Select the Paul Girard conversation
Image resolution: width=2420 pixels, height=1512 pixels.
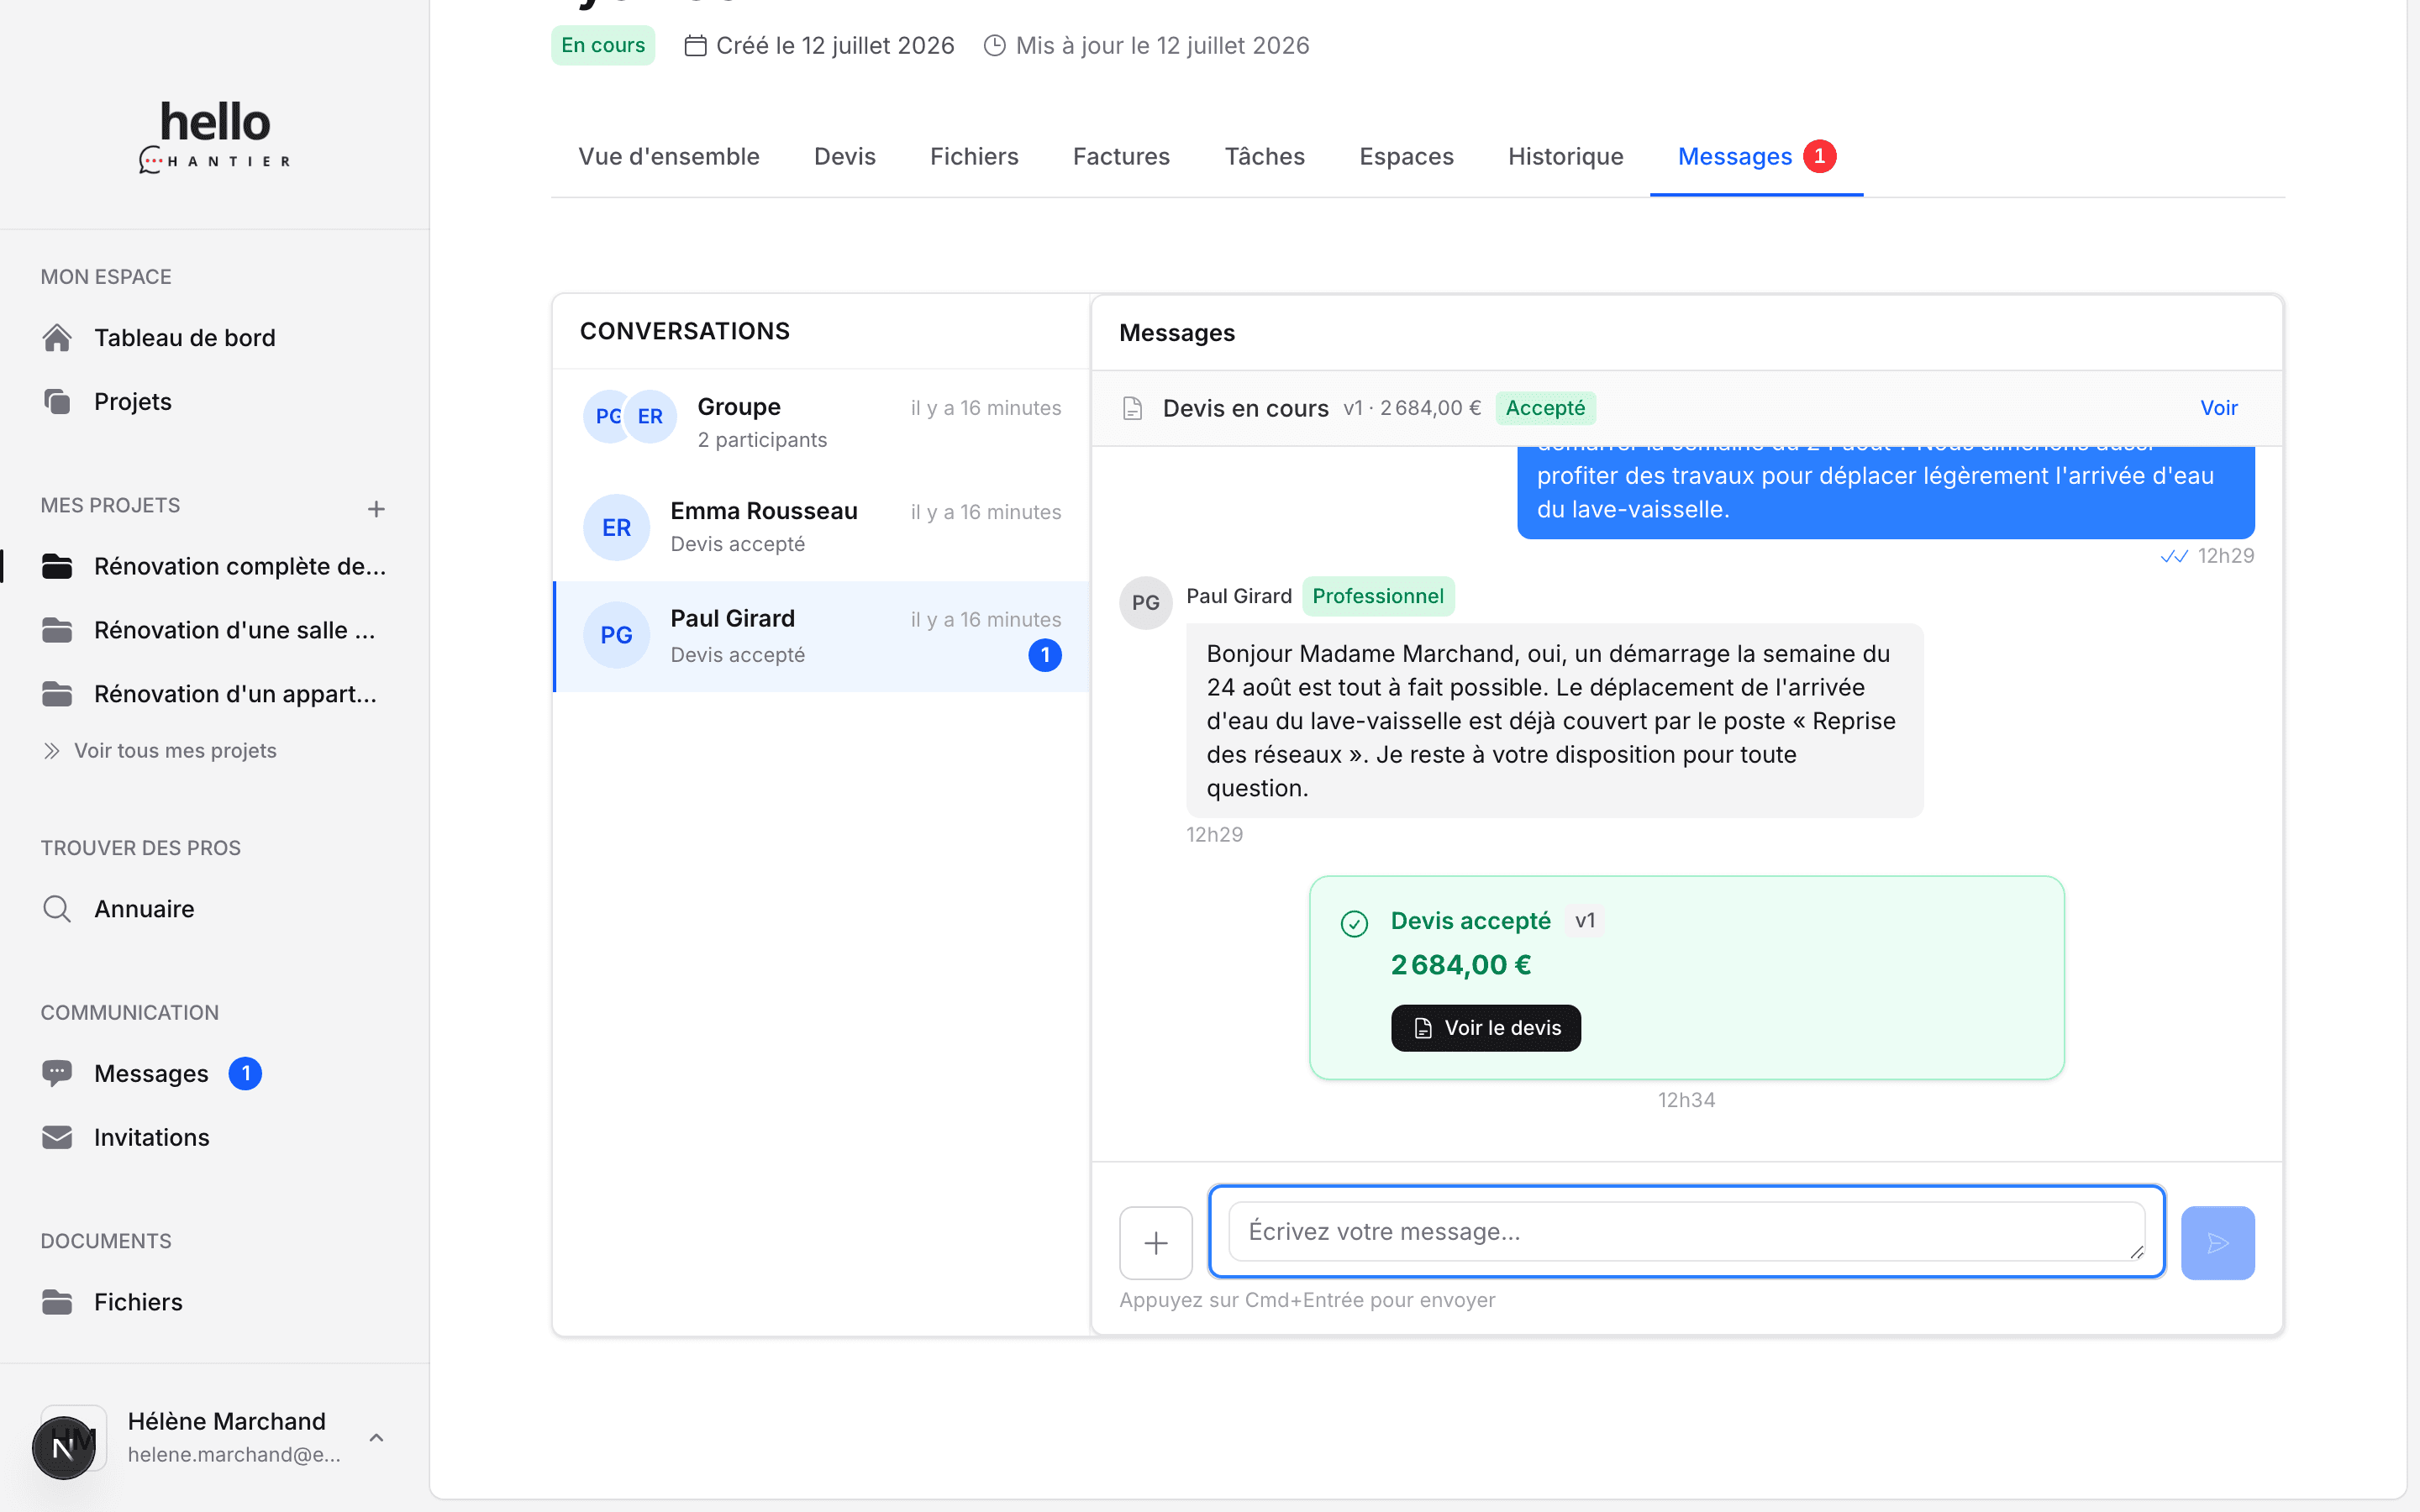click(x=821, y=636)
